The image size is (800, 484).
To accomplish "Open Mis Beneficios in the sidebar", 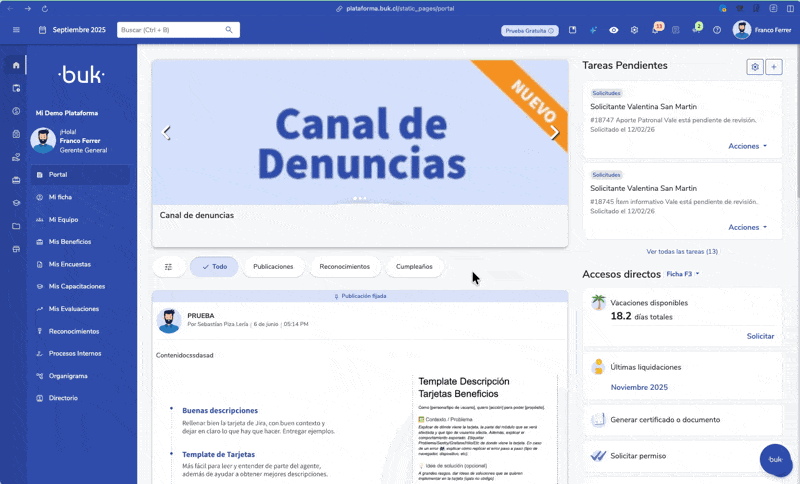I will (70, 241).
